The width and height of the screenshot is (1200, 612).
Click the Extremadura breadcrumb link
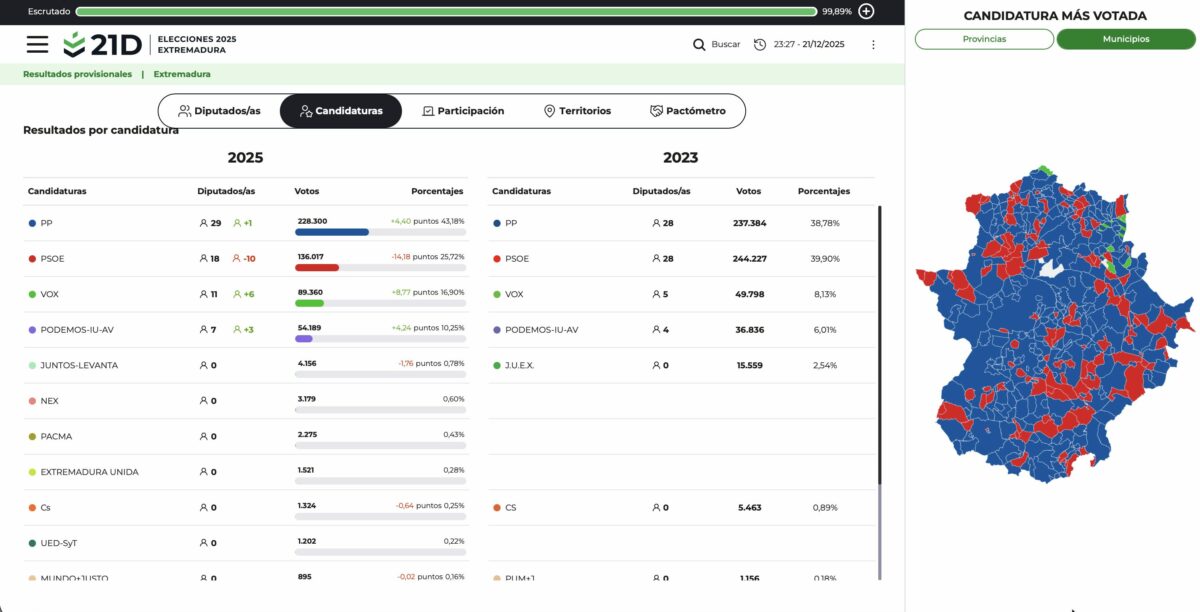[x=182, y=74]
